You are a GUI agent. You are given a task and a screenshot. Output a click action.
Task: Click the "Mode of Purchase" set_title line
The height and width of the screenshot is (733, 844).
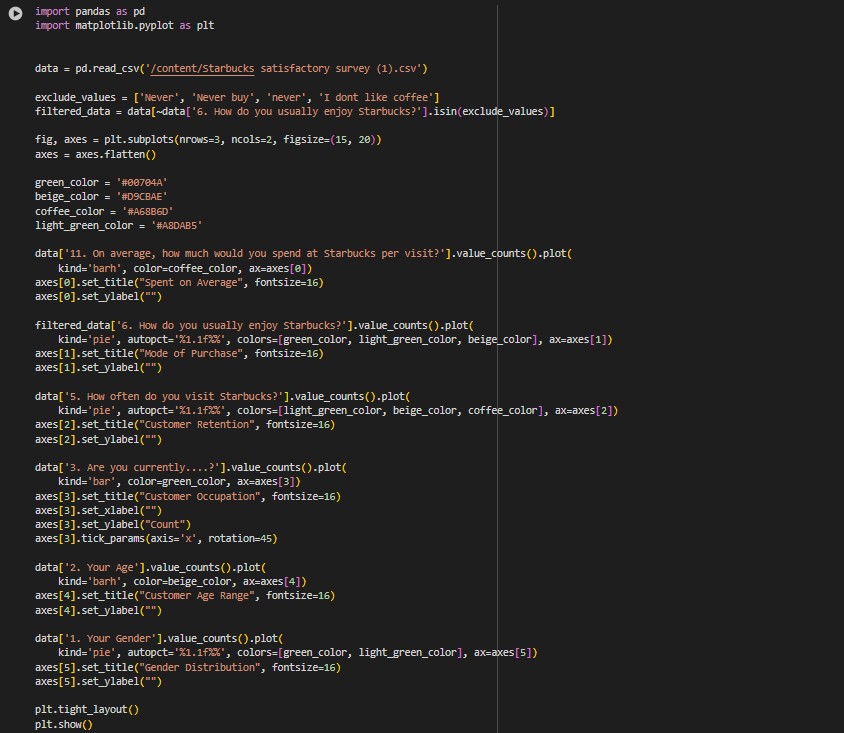click(179, 354)
